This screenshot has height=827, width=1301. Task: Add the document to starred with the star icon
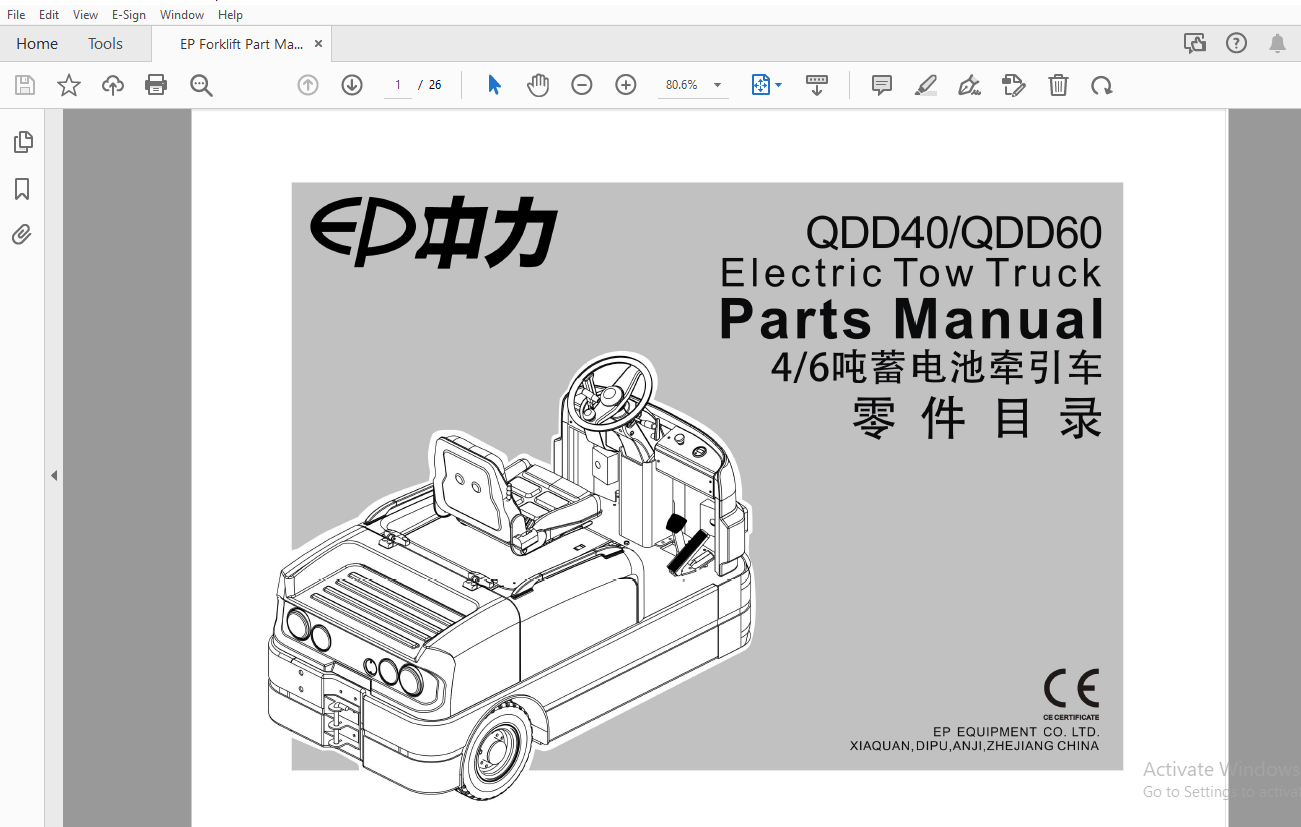coord(69,85)
